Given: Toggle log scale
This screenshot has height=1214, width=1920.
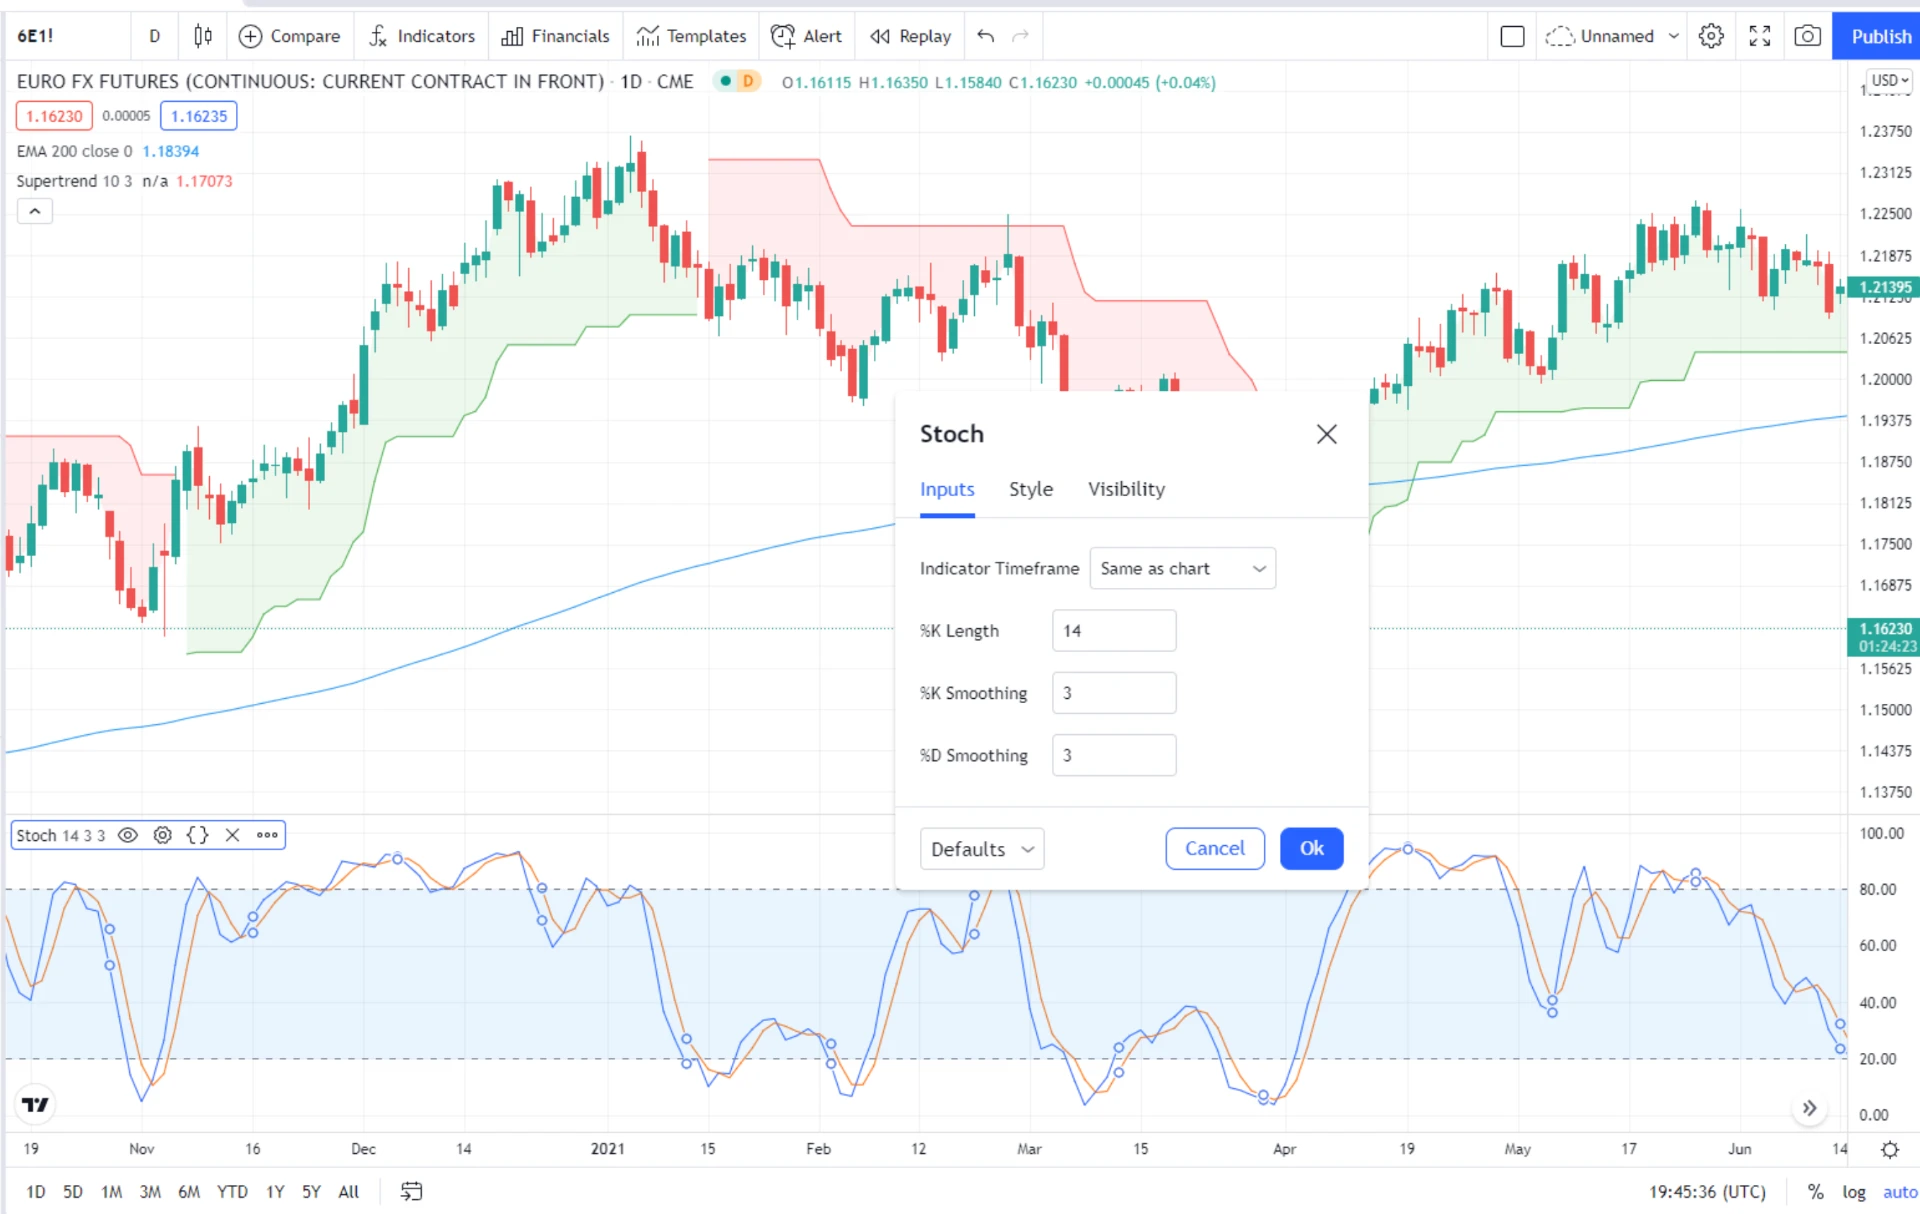Looking at the screenshot, I should click(1854, 1192).
